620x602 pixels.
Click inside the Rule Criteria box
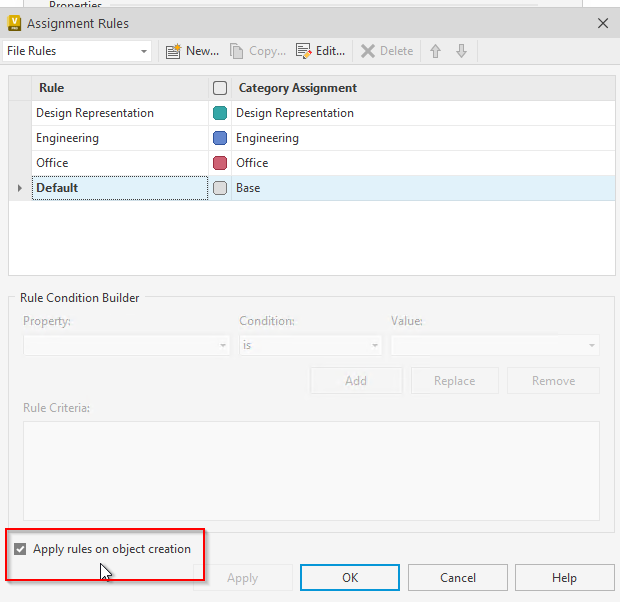click(311, 471)
